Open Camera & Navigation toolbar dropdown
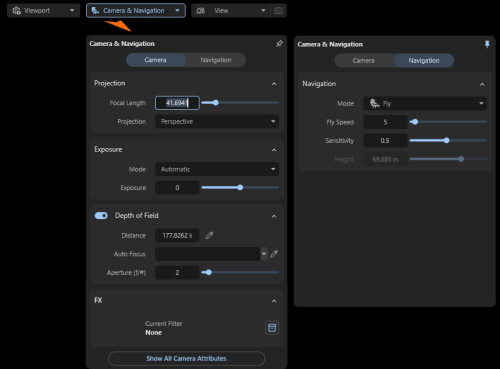500x369 pixels. point(136,11)
